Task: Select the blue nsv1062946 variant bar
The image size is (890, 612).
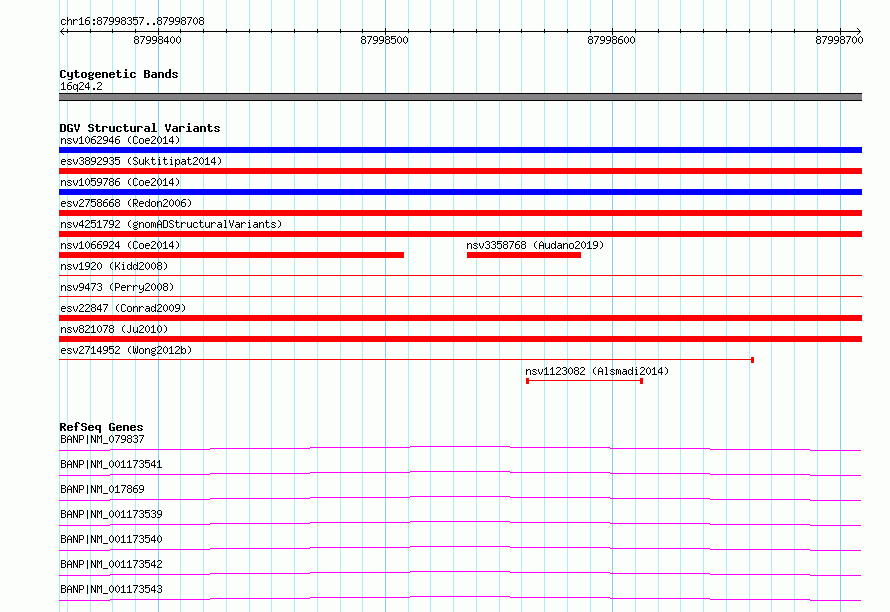Action: 460,150
